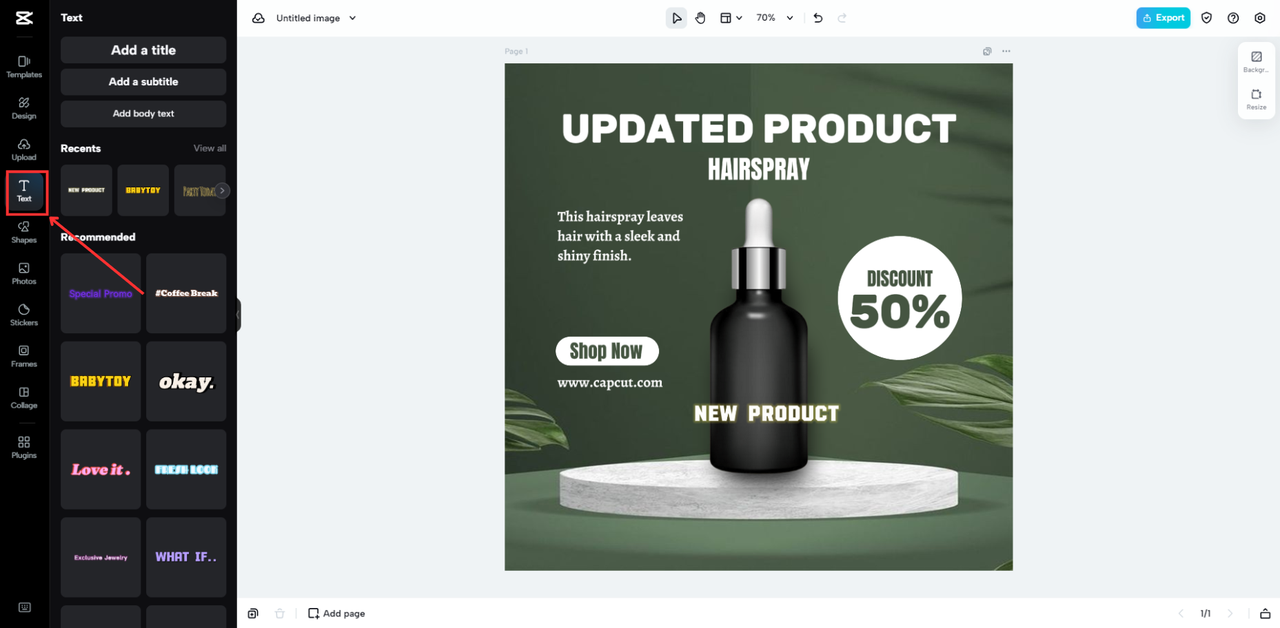
Task: Open the Frames sidebar panel
Action: [24, 357]
